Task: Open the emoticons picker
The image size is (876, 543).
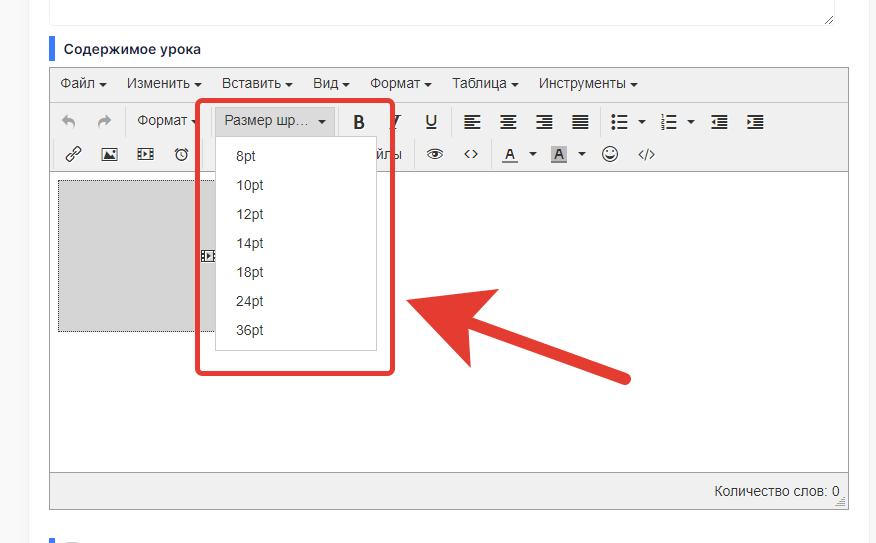Action: (610, 154)
